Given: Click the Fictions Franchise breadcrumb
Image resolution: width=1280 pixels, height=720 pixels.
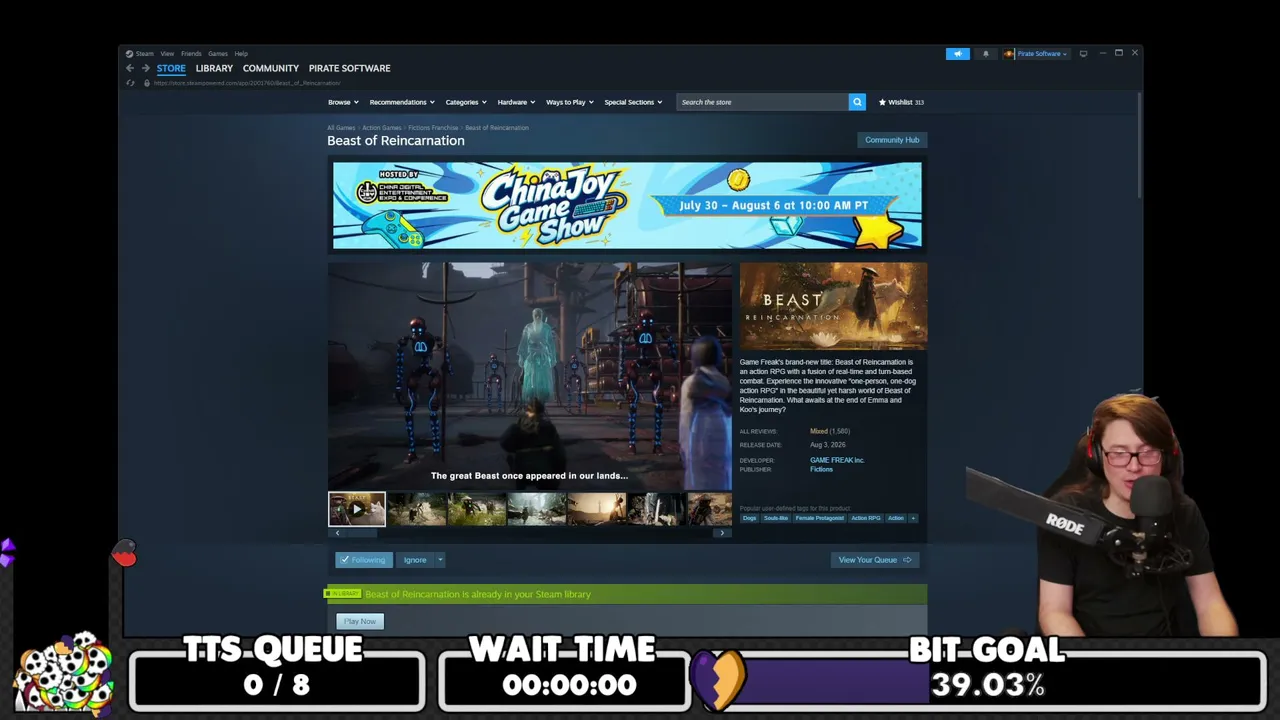Looking at the screenshot, I should tap(433, 128).
